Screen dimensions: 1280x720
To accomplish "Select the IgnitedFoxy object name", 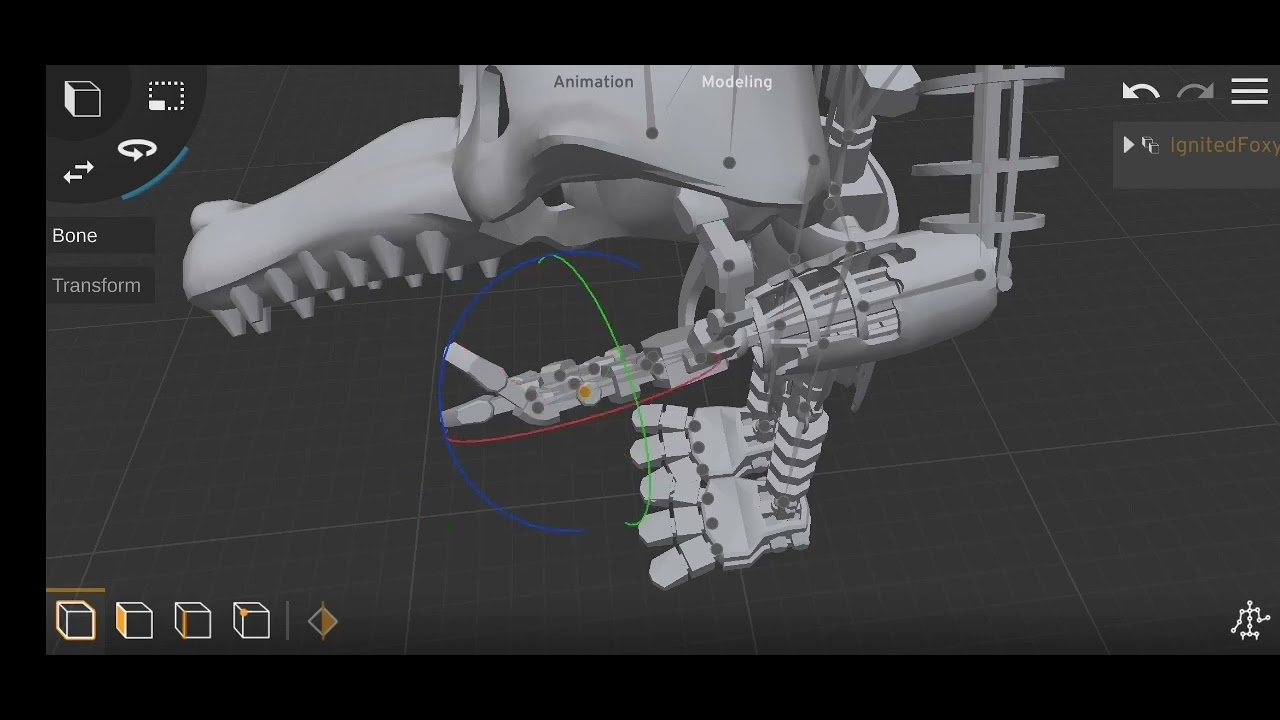I will point(1224,146).
